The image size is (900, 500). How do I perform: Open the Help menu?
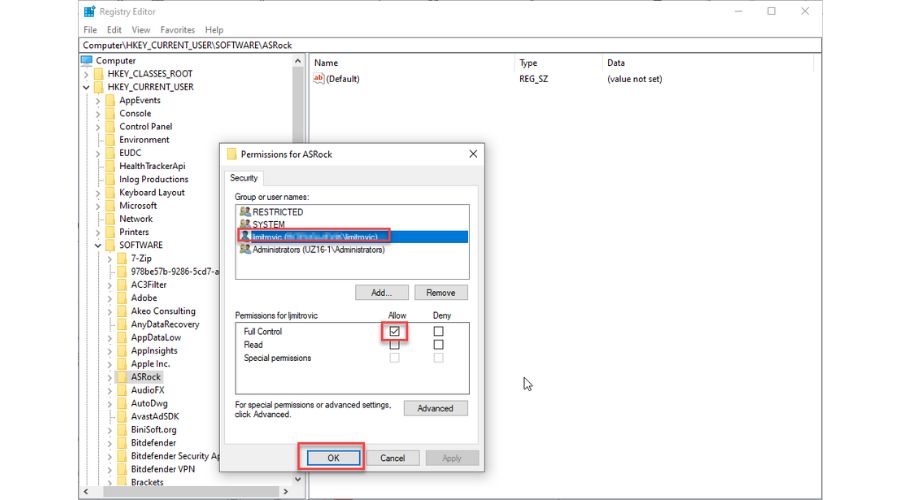point(214,30)
